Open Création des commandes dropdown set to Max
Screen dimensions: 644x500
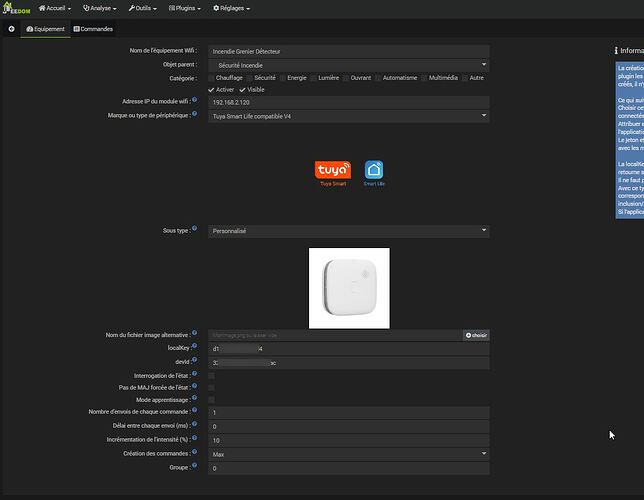[x=348, y=454]
